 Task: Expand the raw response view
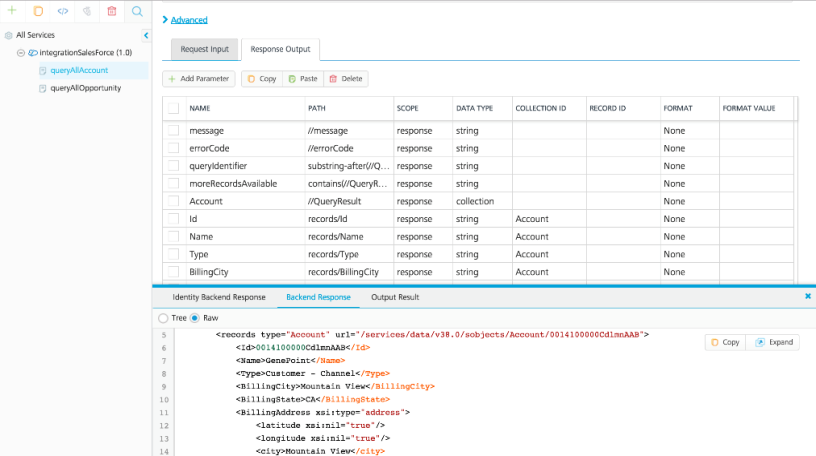click(x=773, y=342)
